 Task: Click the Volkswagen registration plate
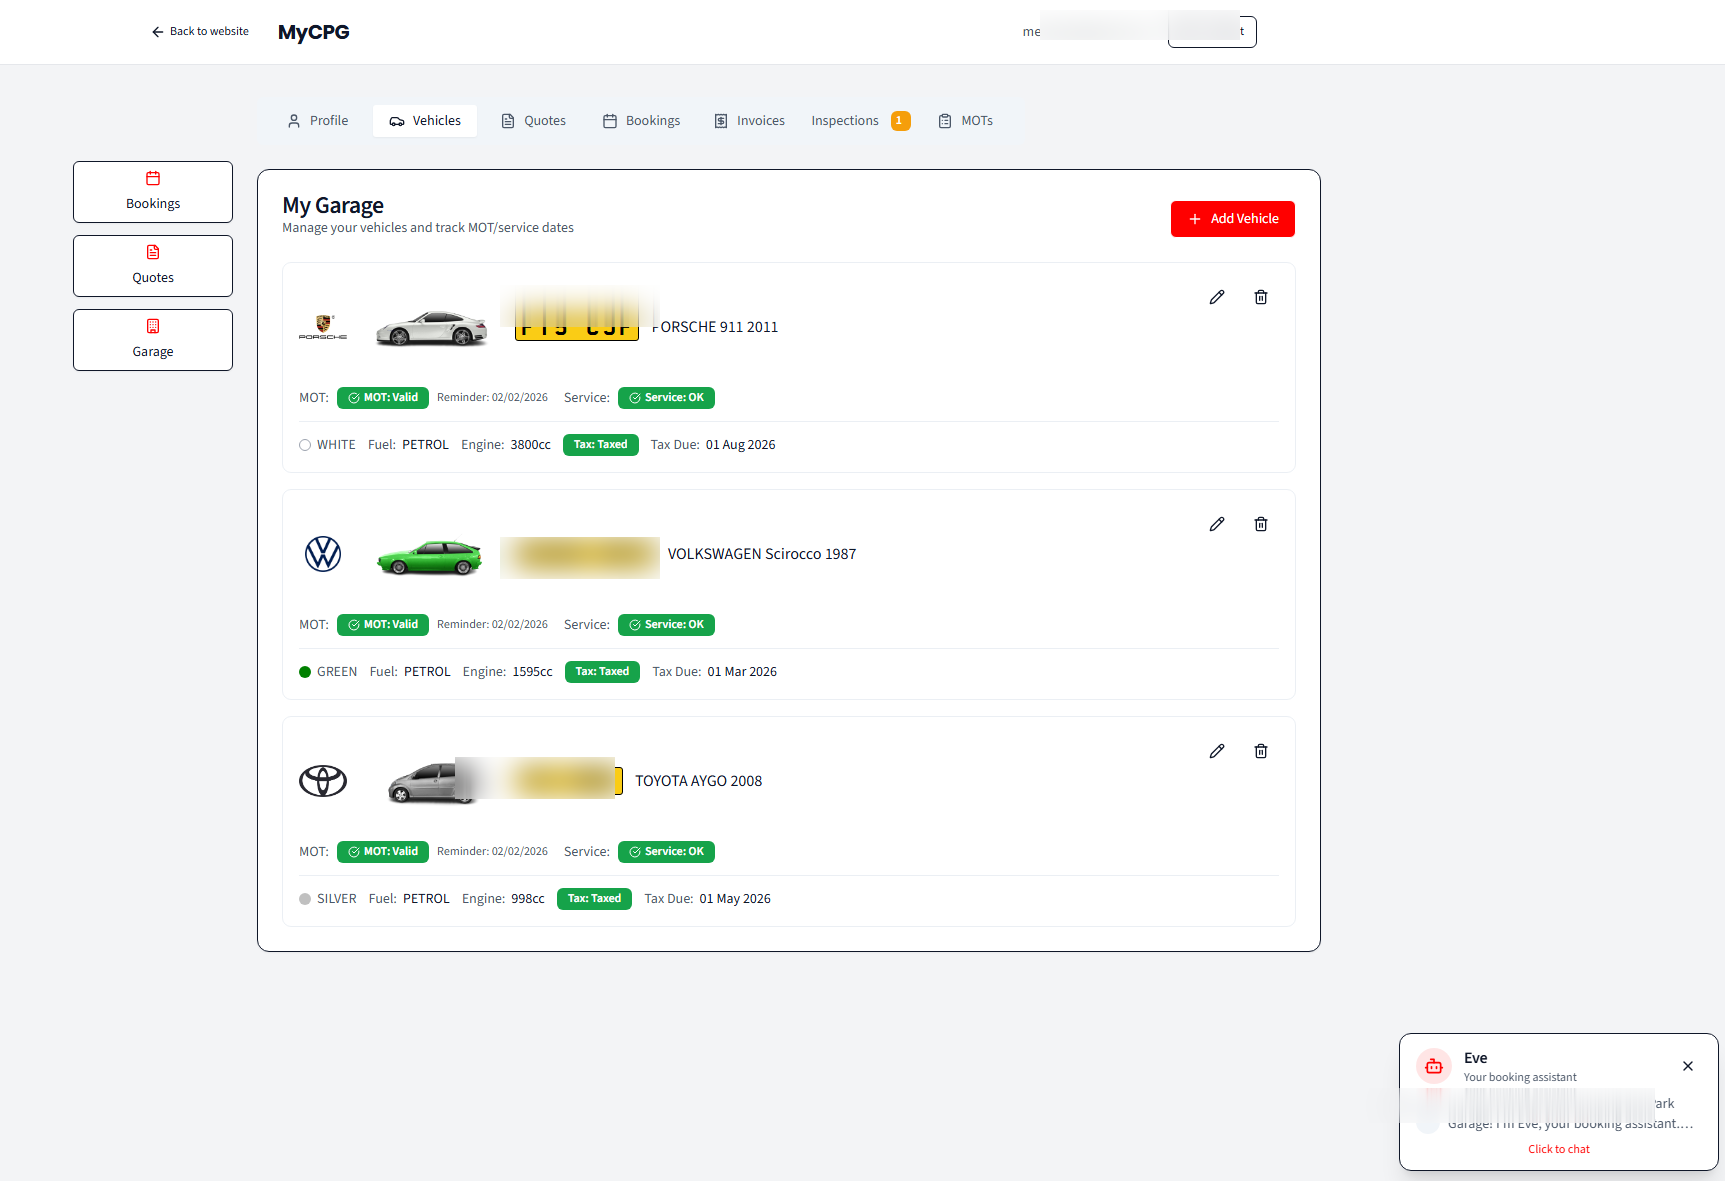click(x=580, y=557)
